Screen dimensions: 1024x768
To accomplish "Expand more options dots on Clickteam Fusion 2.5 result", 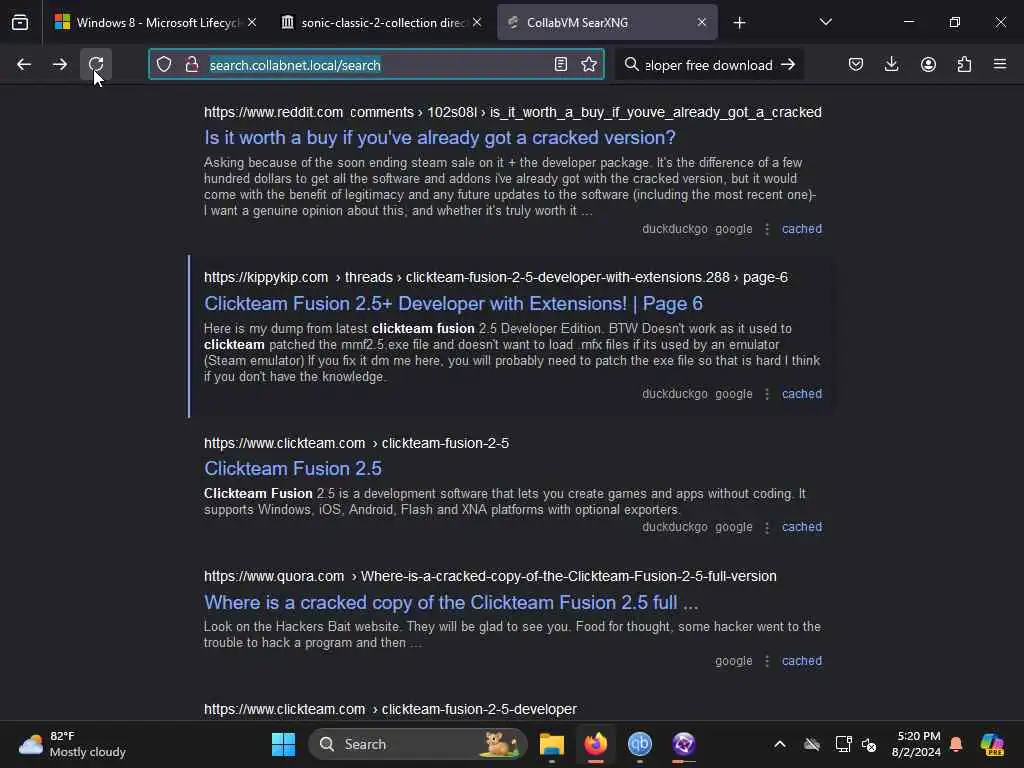I will 767,527.
